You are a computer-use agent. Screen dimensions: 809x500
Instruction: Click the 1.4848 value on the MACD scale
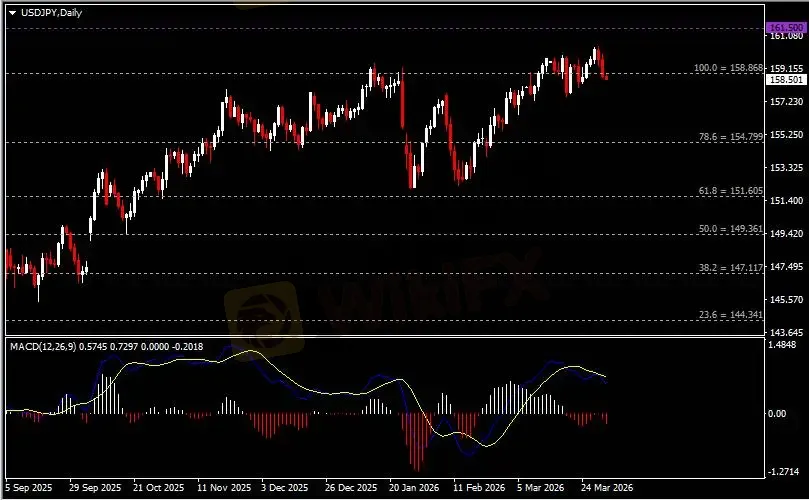(x=784, y=345)
